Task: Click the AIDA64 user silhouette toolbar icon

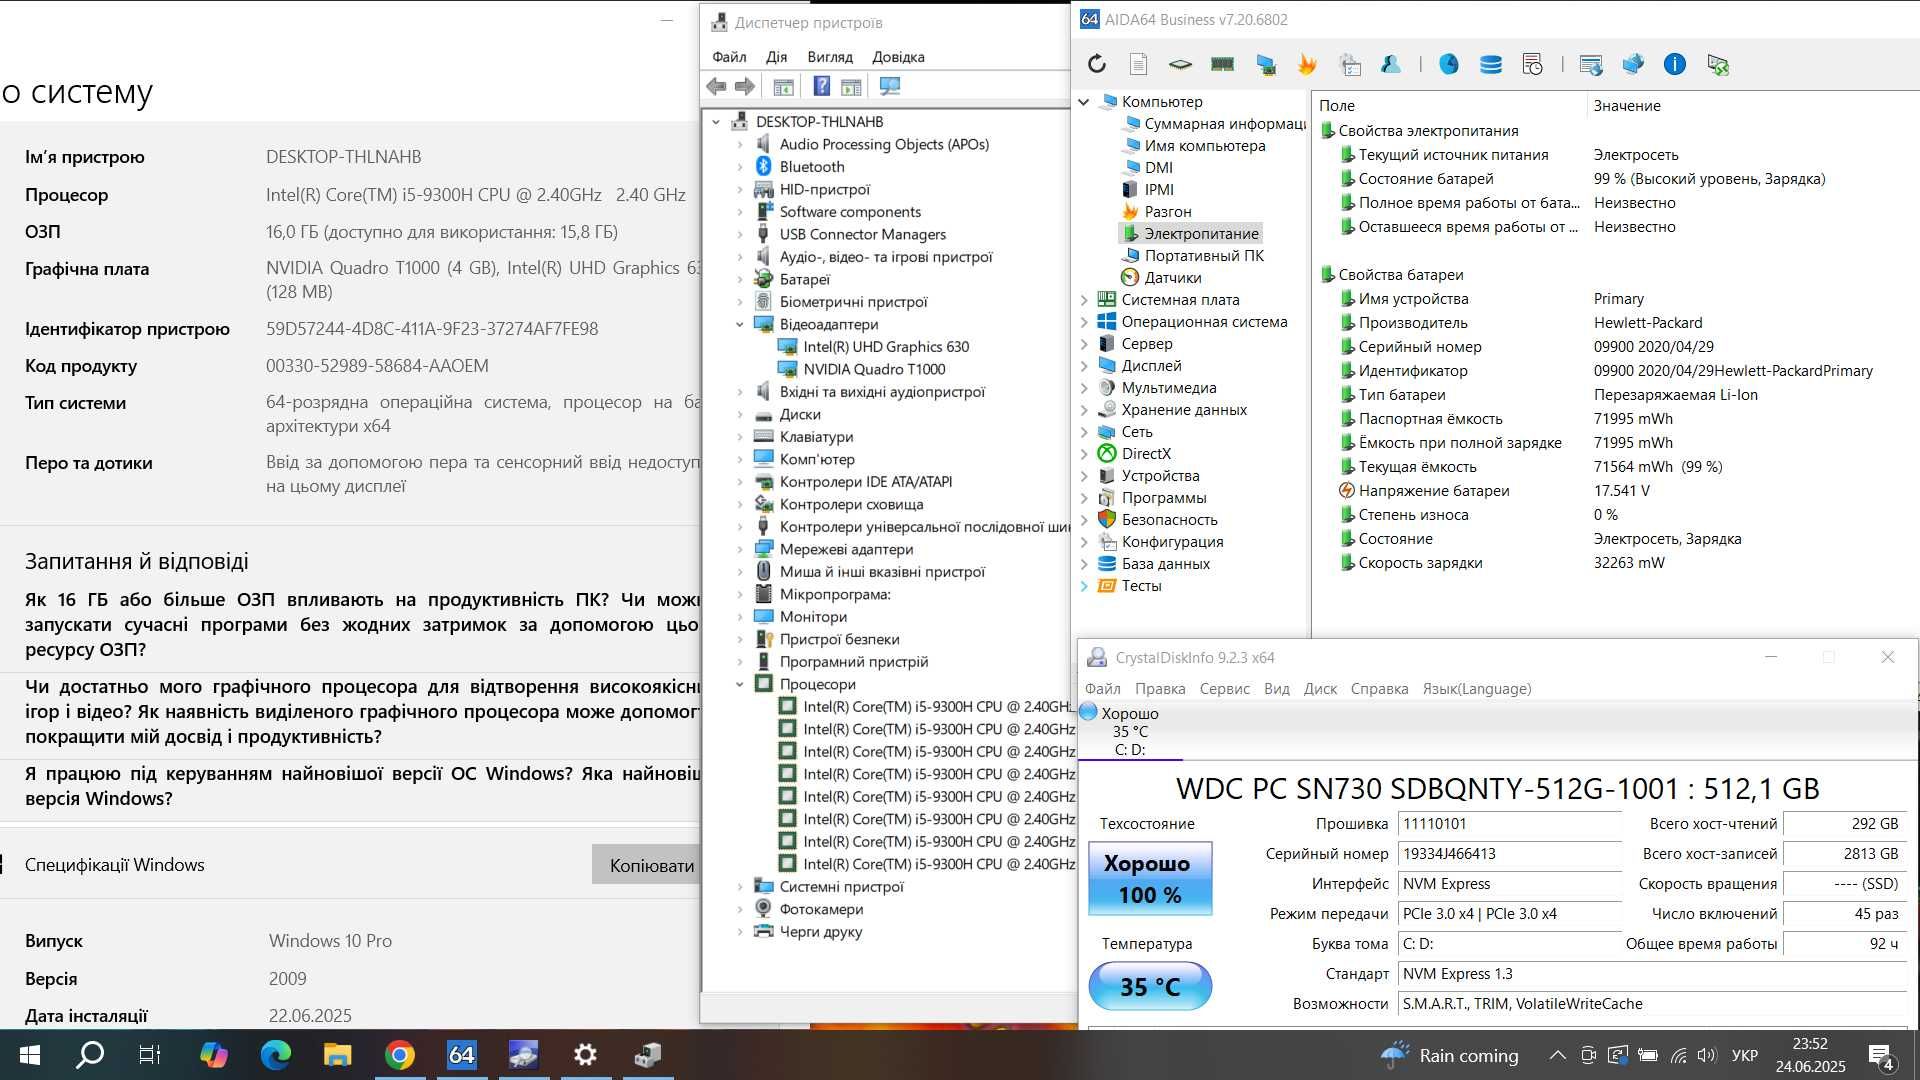Action: pos(1391,65)
